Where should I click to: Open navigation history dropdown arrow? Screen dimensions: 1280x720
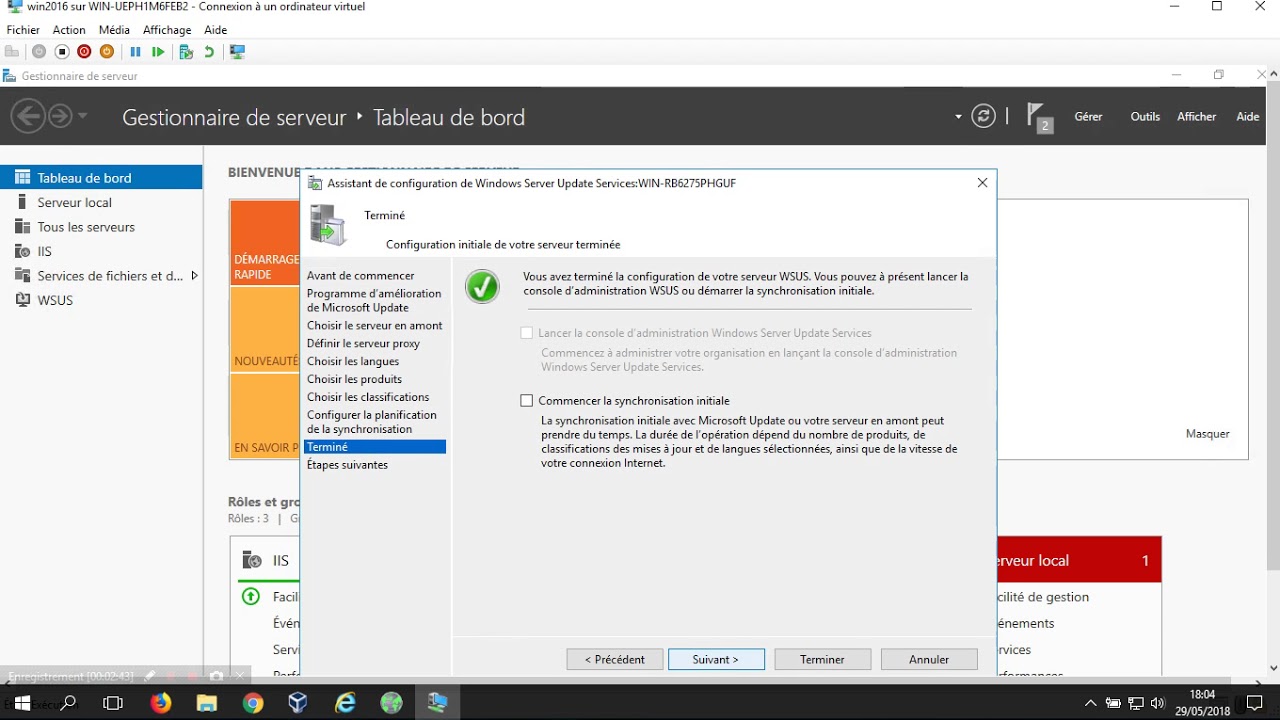tap(82, 117)
